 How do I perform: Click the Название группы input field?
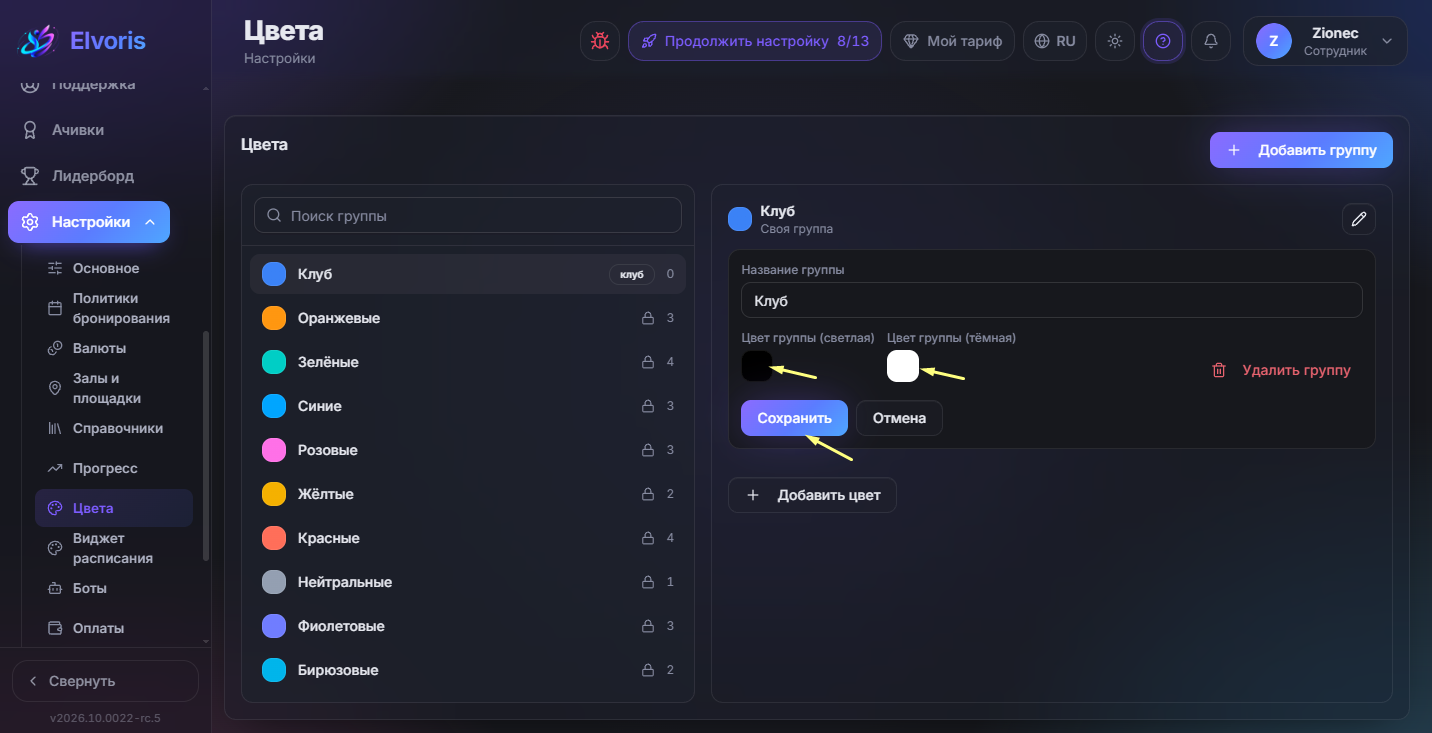1052,300
